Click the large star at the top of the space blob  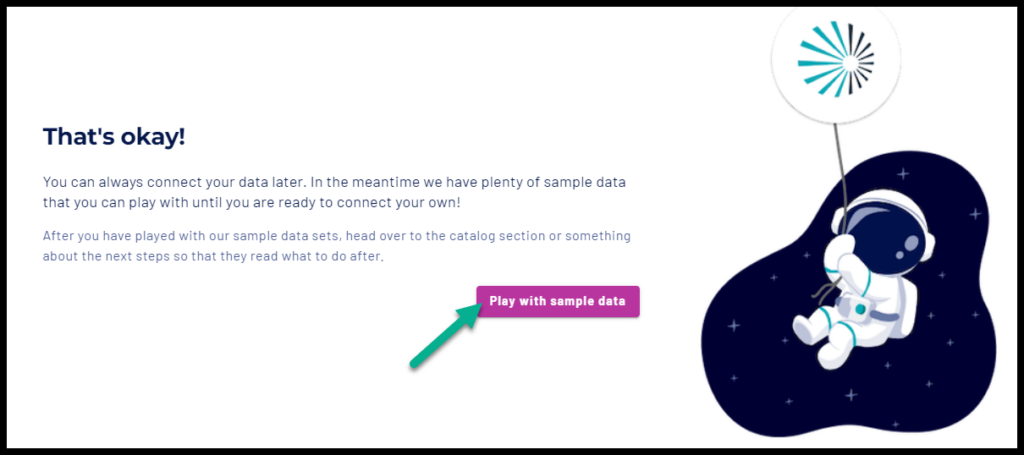pos(903,174)
